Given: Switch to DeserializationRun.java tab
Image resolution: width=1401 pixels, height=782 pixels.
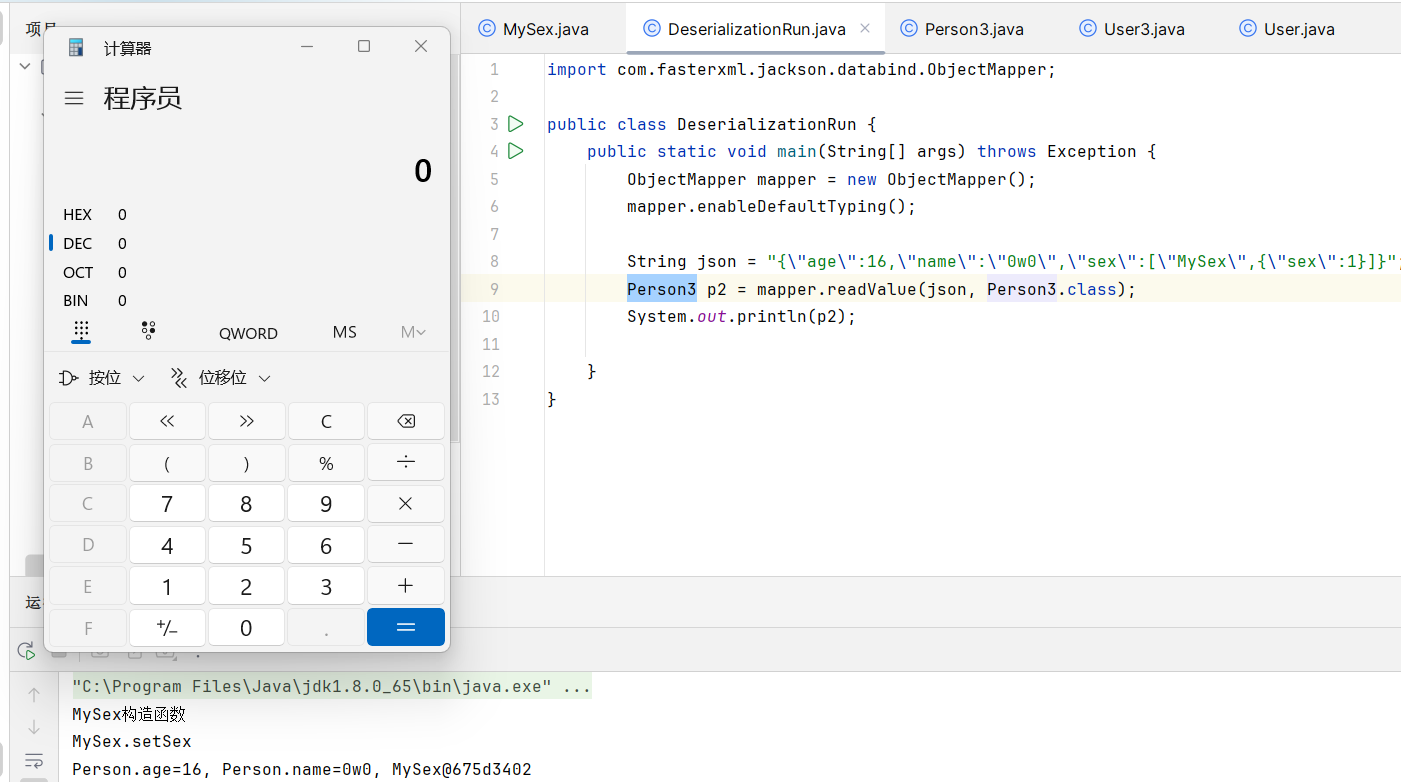Looking at the screenshot, I should (x=756, y=28).
